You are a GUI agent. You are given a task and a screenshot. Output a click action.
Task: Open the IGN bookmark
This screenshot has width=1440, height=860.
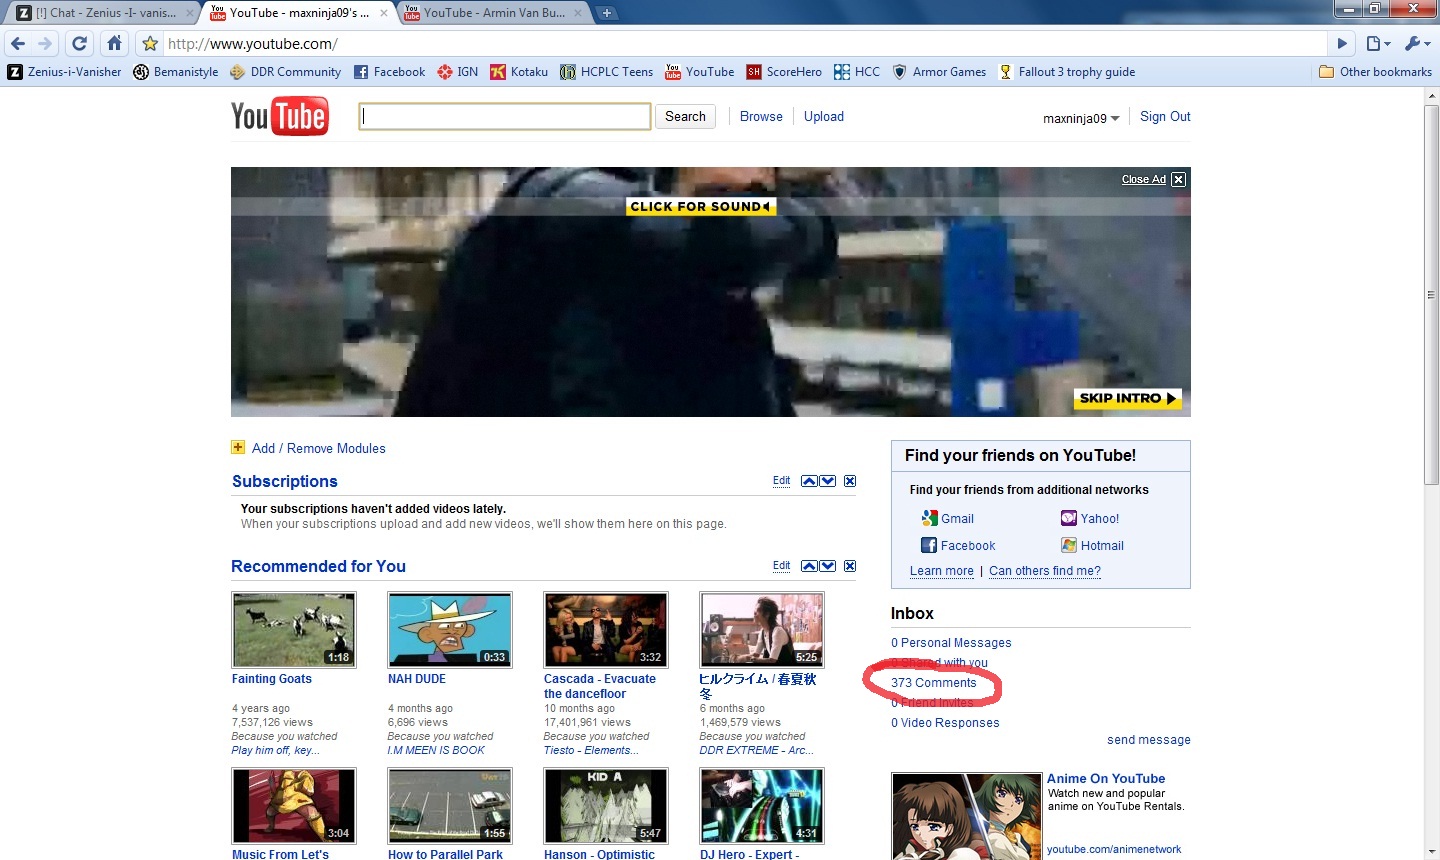point(458,72)
